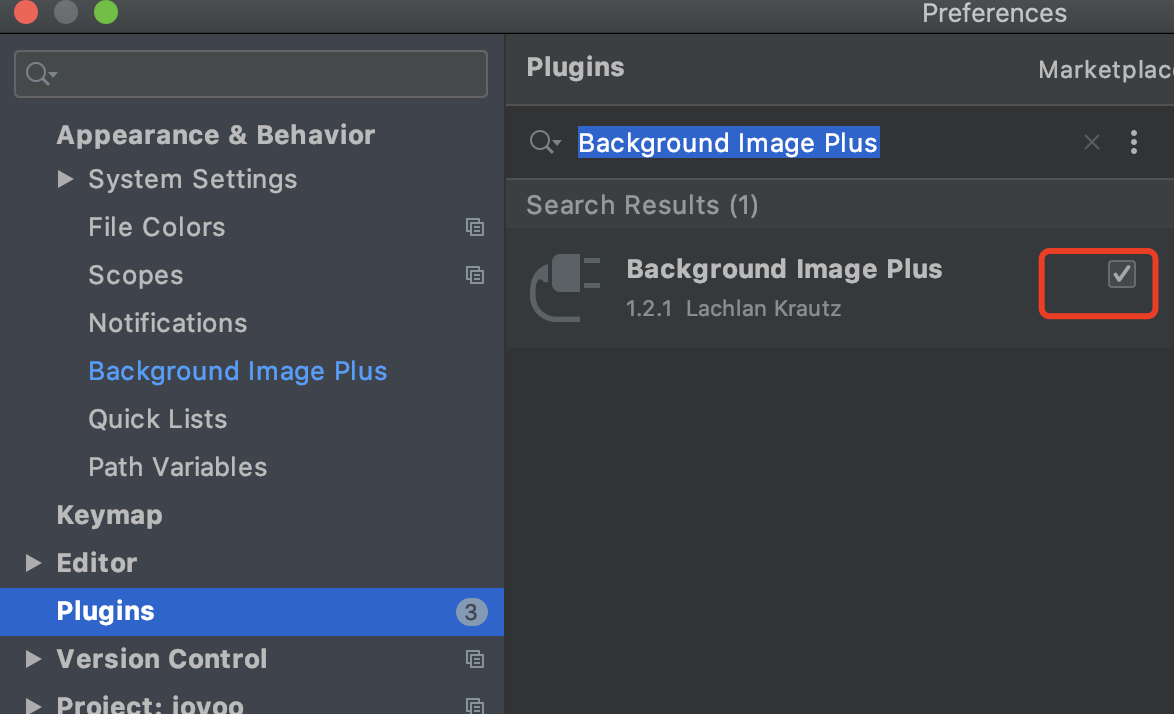Open the plugins three-dot options menu
This screenshot has height=714, width=1174.
coord(1134,141)
